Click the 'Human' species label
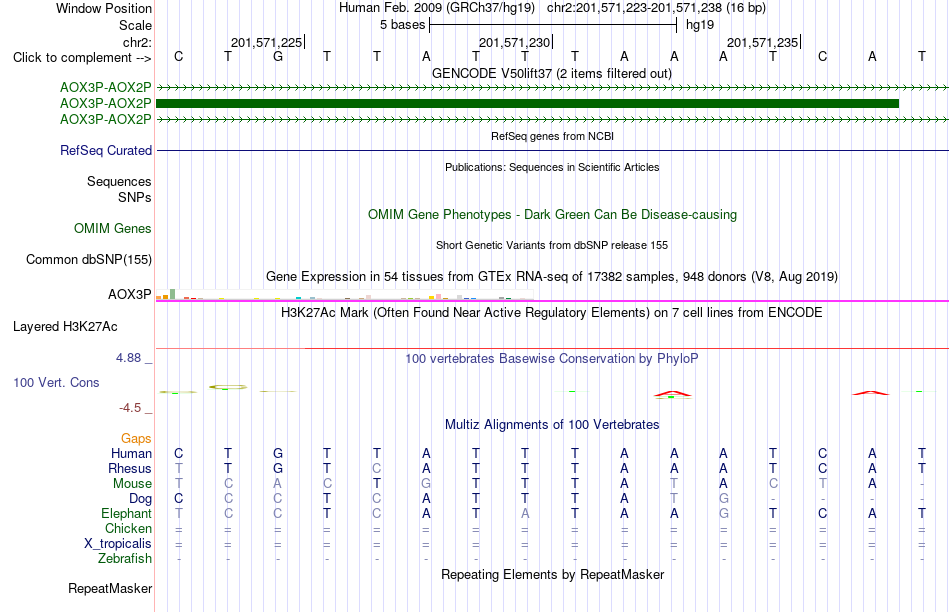950x612 pixels. click(131, 453)
